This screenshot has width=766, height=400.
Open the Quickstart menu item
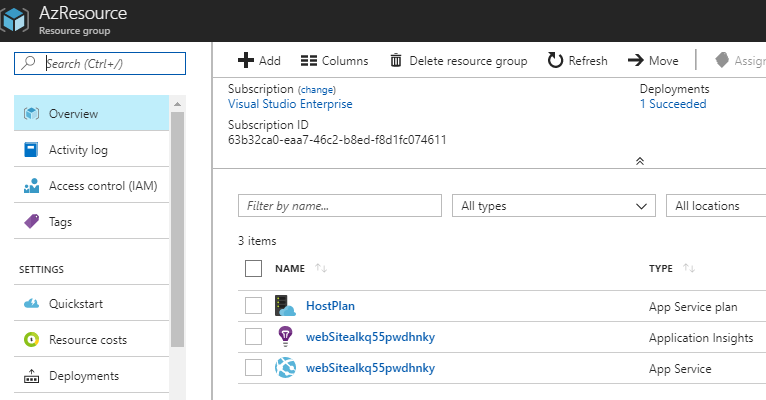(91, 303)
